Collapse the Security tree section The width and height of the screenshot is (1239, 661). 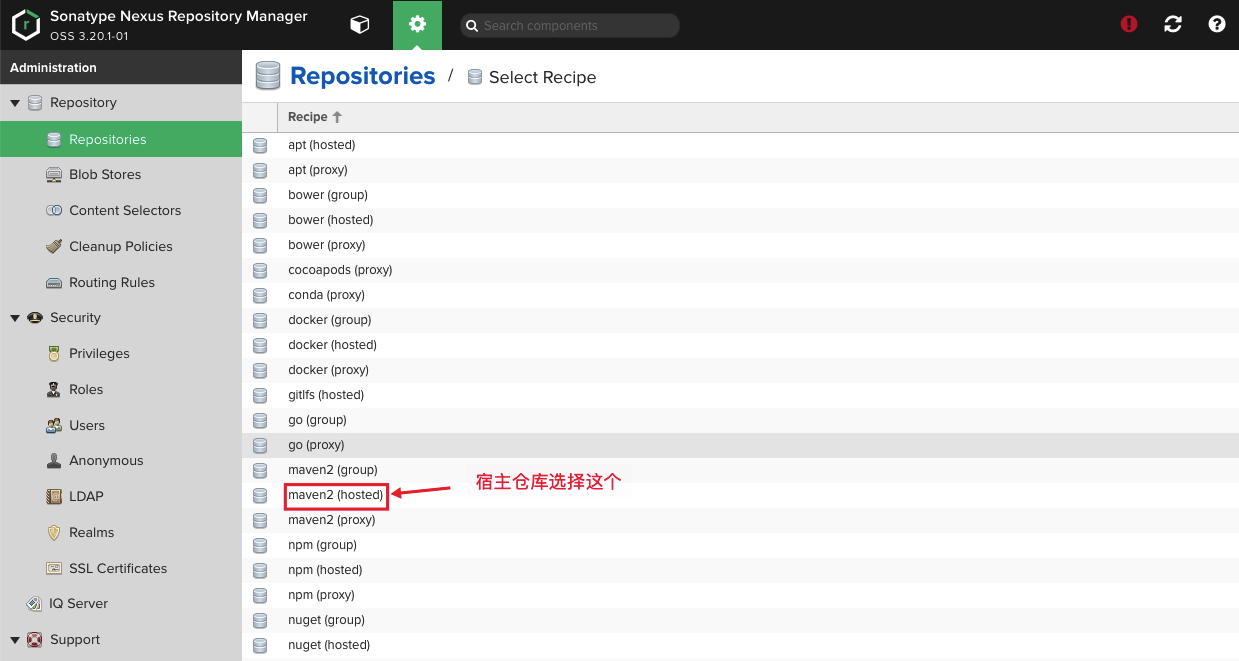[x=15, y=318]
